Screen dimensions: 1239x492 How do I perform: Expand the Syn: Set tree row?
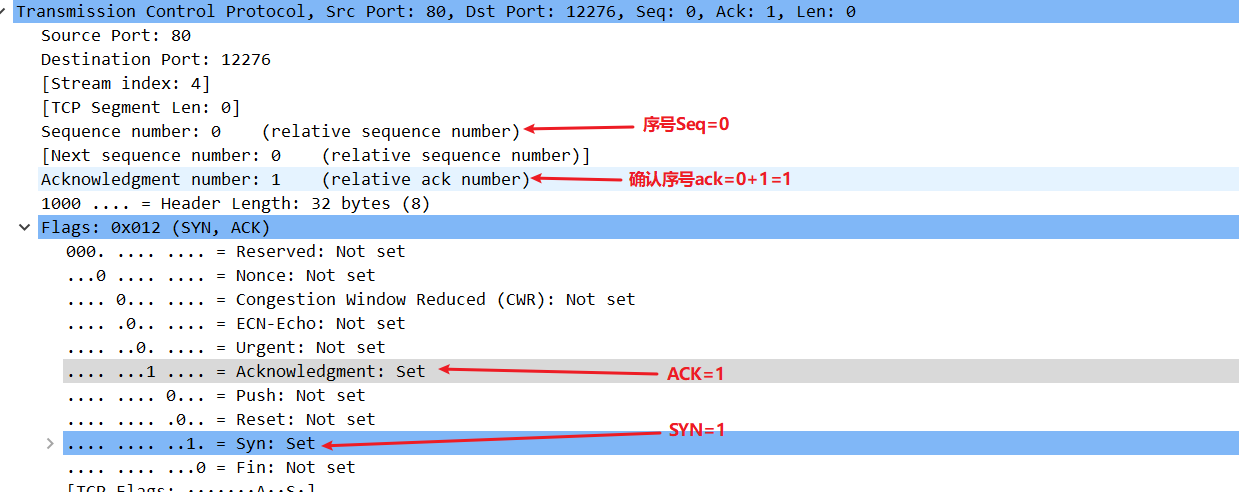(50, 444)
